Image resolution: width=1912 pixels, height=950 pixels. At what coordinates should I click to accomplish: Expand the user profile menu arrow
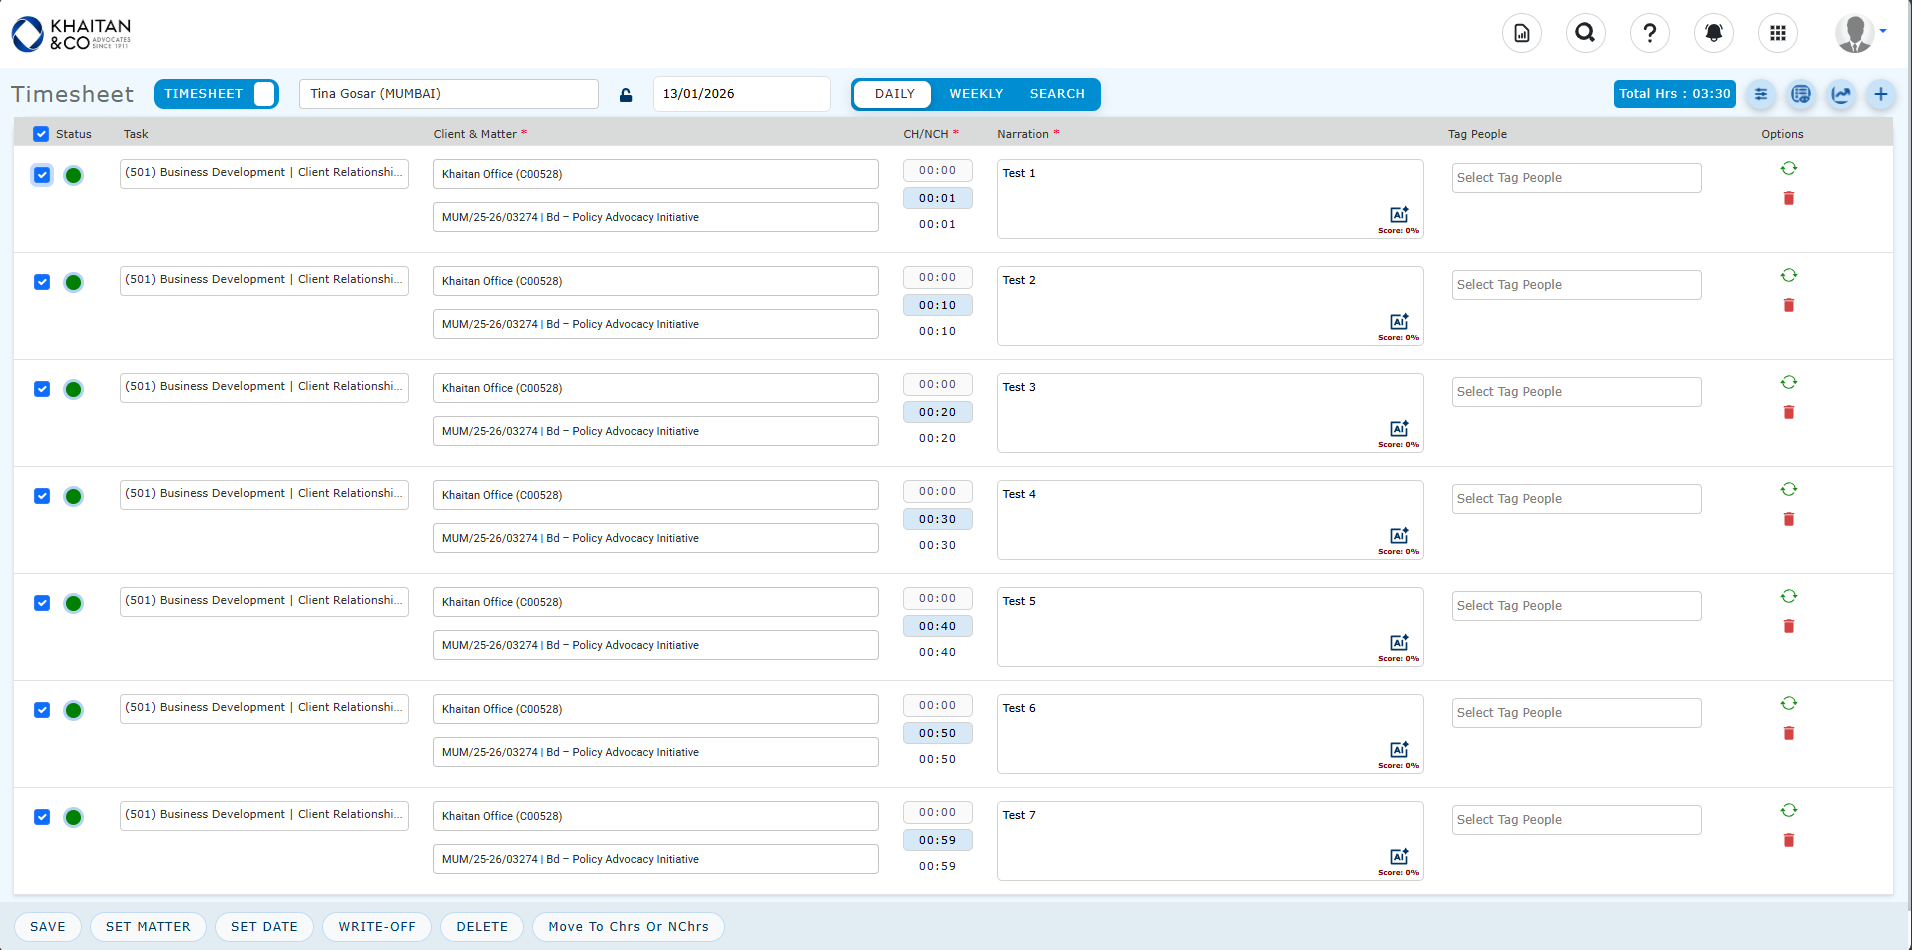1883,31
